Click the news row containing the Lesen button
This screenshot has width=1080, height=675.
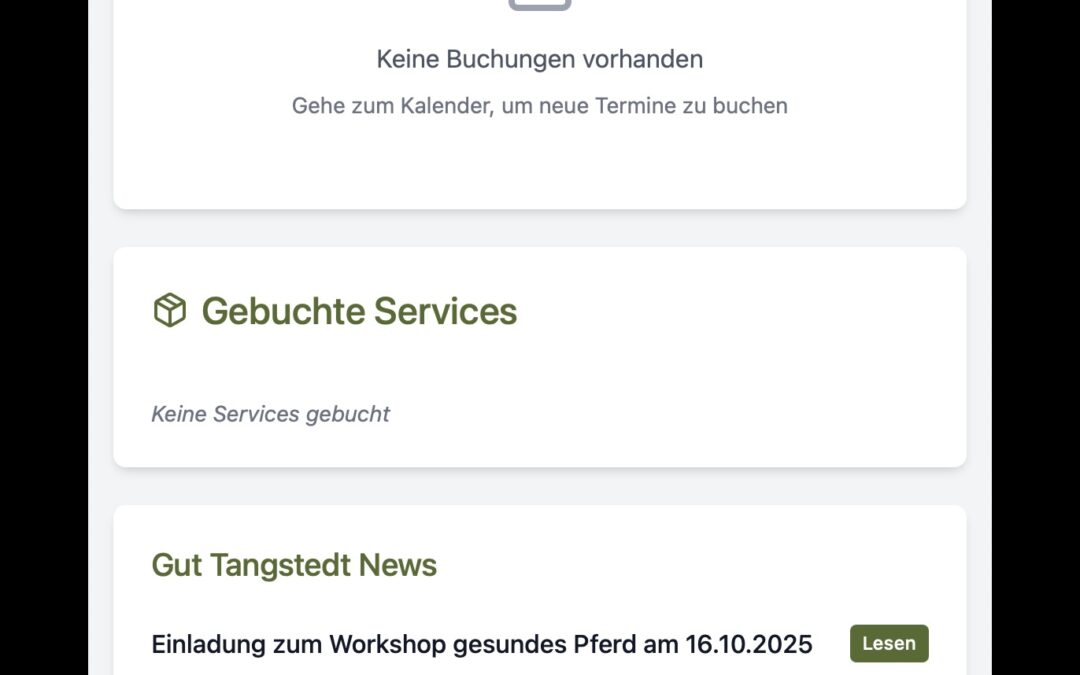coord(540,644)
